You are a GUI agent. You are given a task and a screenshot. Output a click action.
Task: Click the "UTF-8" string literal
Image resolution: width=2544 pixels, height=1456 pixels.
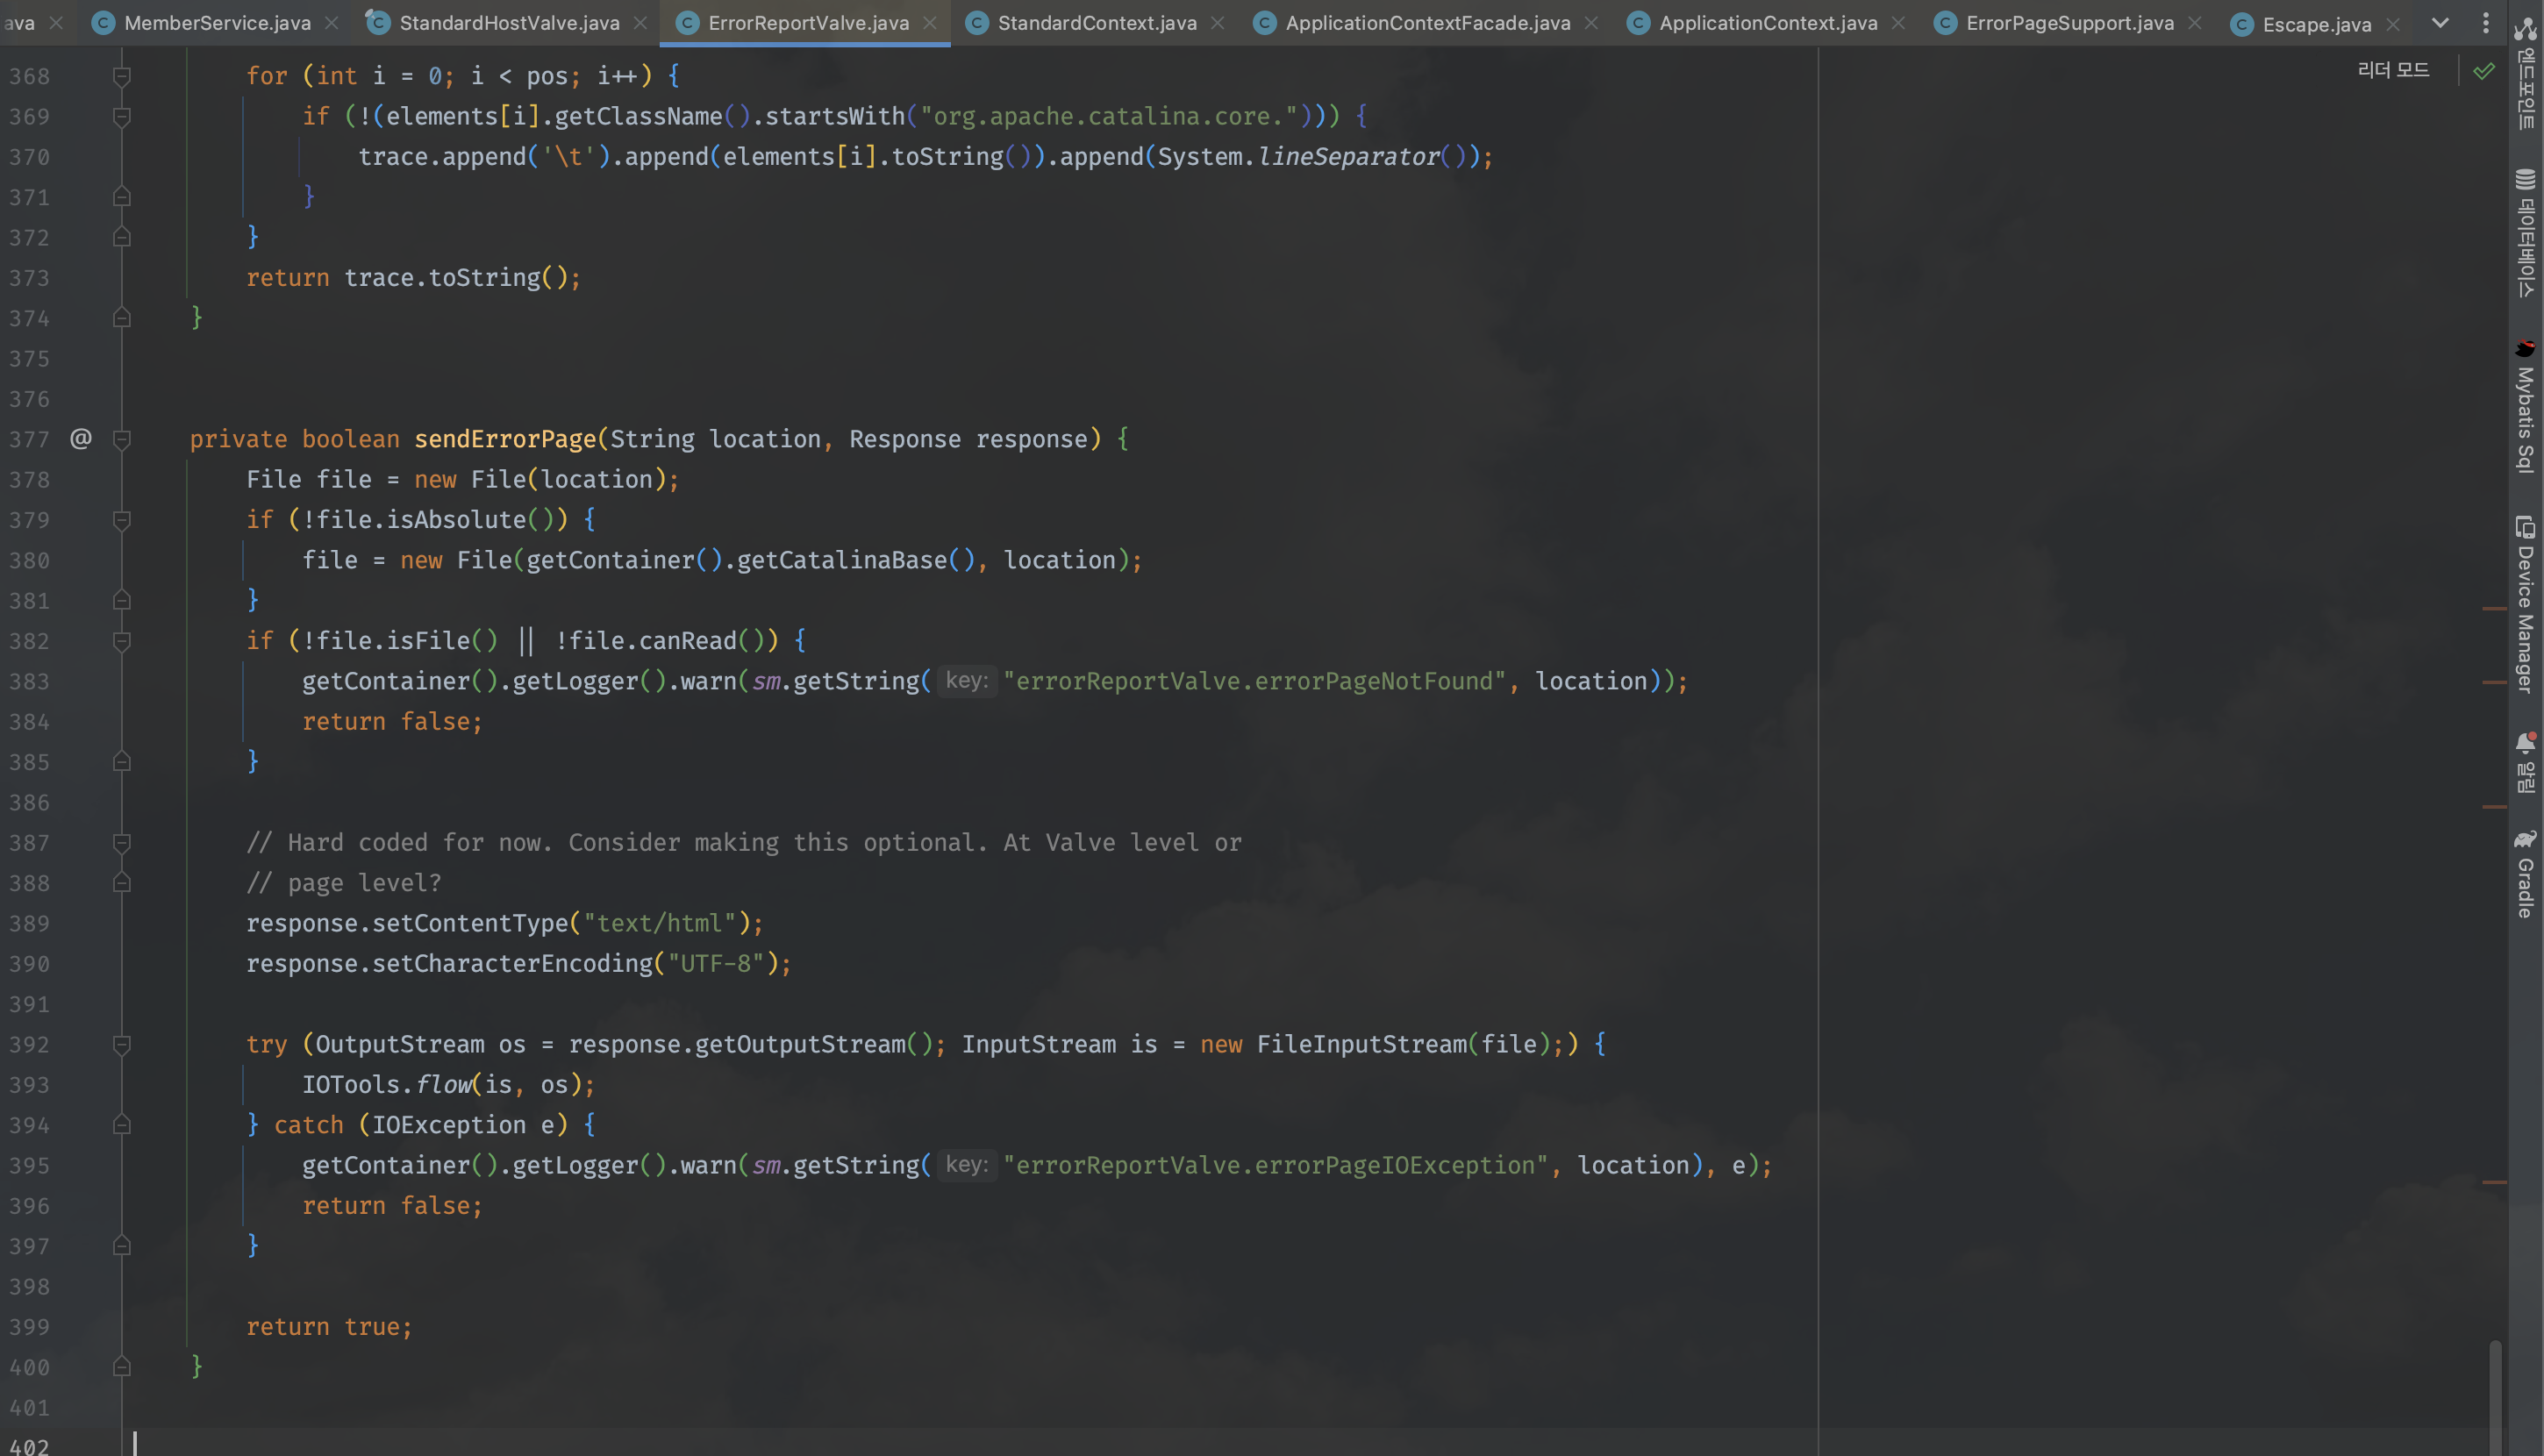pos(716,964)
